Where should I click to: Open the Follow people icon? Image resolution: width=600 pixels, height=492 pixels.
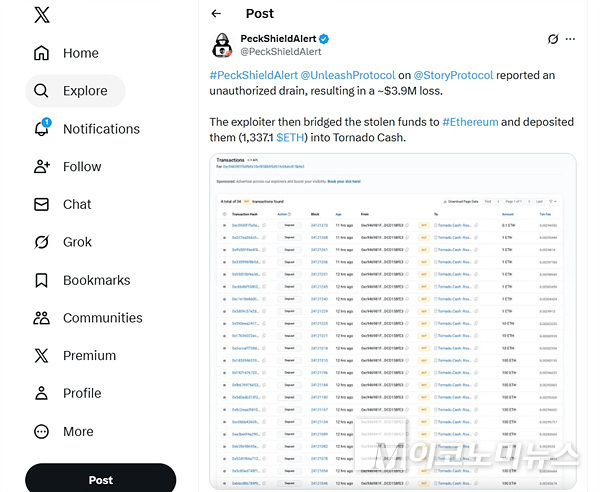pos(42,166)
